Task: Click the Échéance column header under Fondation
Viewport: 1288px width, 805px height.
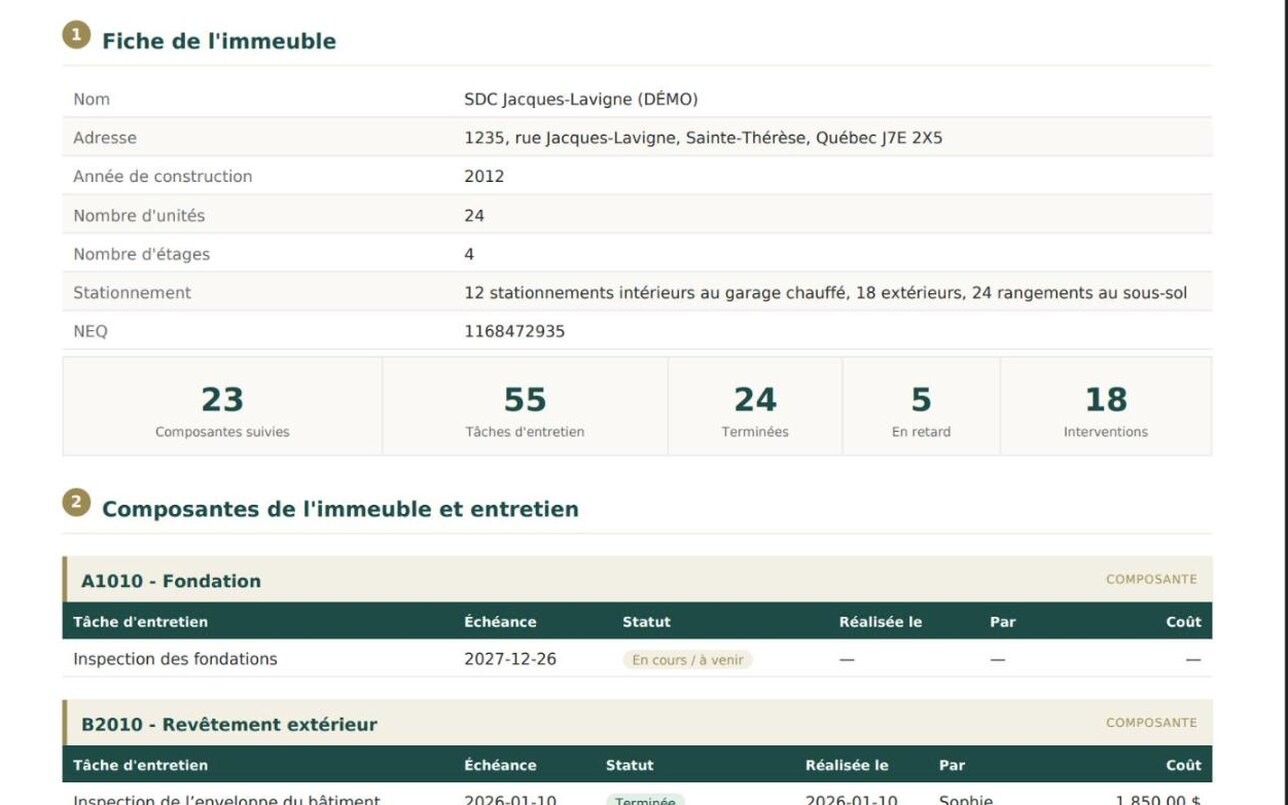Action: [x=500, y=622]
